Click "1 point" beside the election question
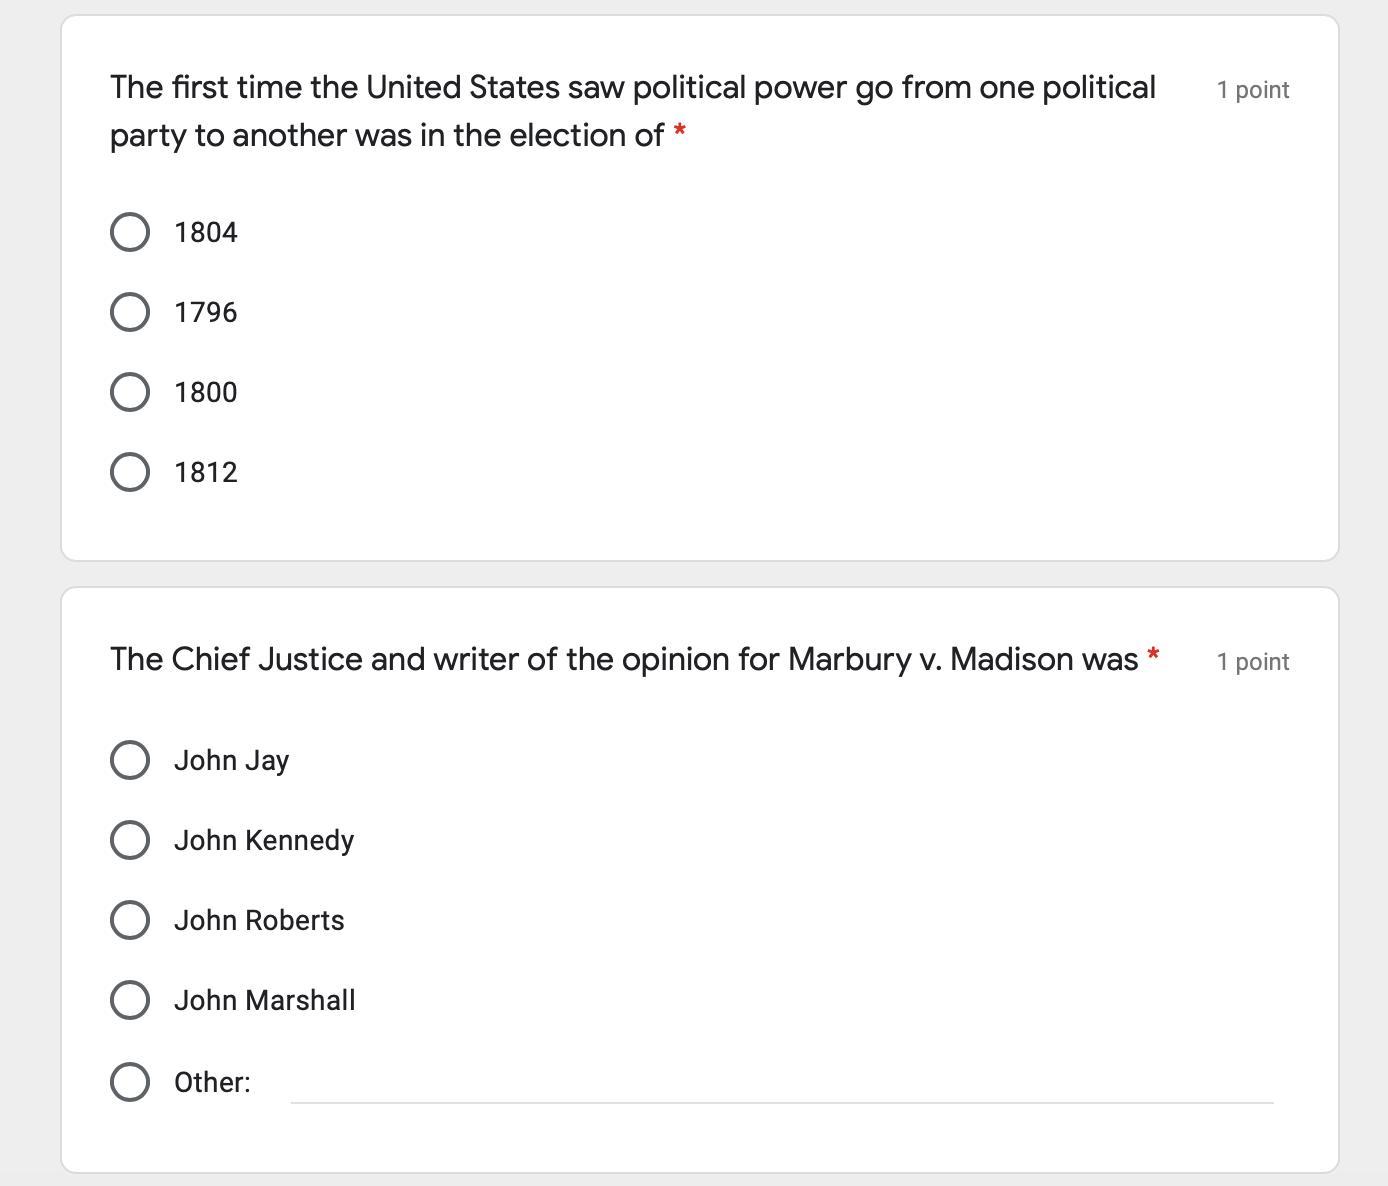This screenshot has width=1388, height=1186. click(1252, 90)
